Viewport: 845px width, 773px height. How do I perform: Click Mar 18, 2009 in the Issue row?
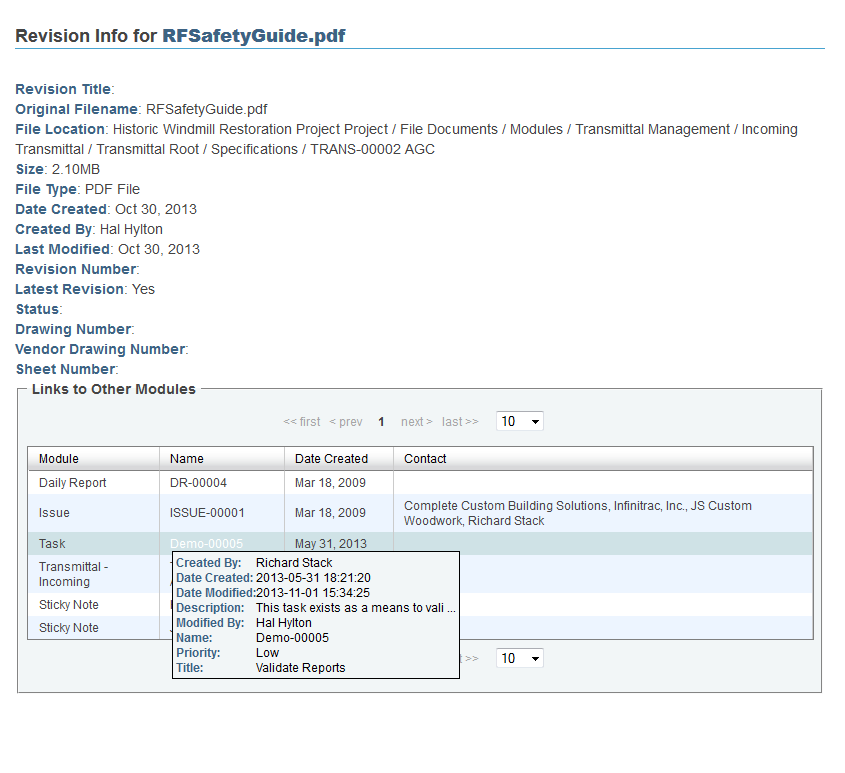coord(330,513)
